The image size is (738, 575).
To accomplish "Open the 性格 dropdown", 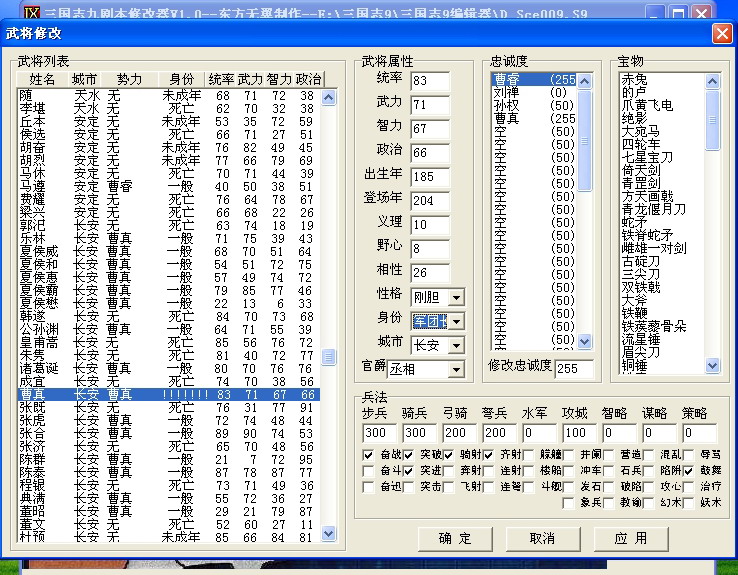I will pos(456,297).
